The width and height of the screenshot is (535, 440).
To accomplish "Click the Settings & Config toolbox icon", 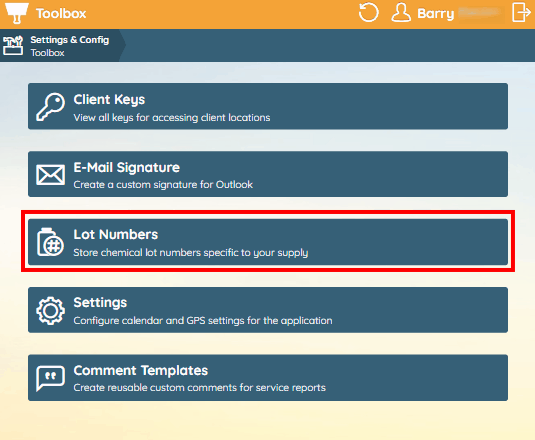I will (x=13, y=45).
